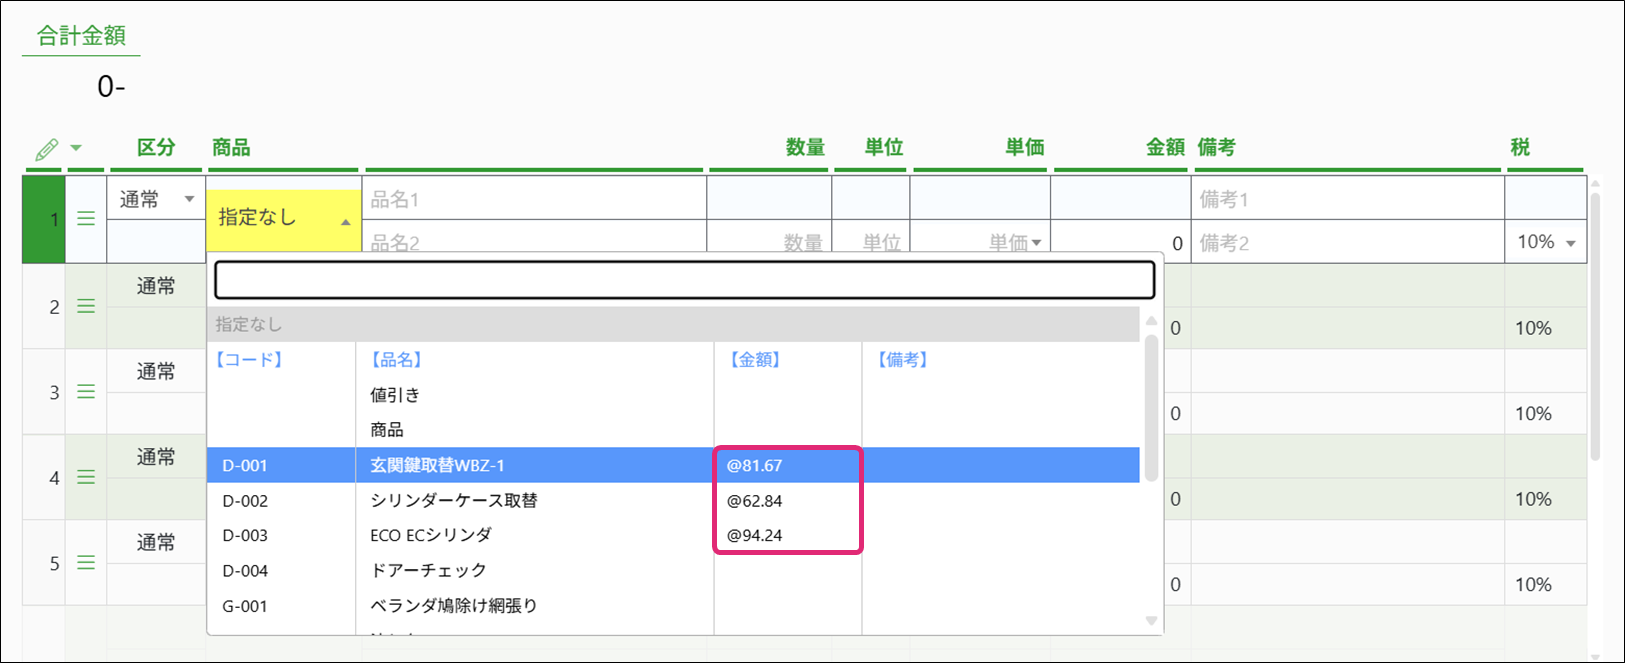This screenshot has height=663, width=1625.
Task: Click row 5 hamburger menu icon
Action: click(86, 563)
